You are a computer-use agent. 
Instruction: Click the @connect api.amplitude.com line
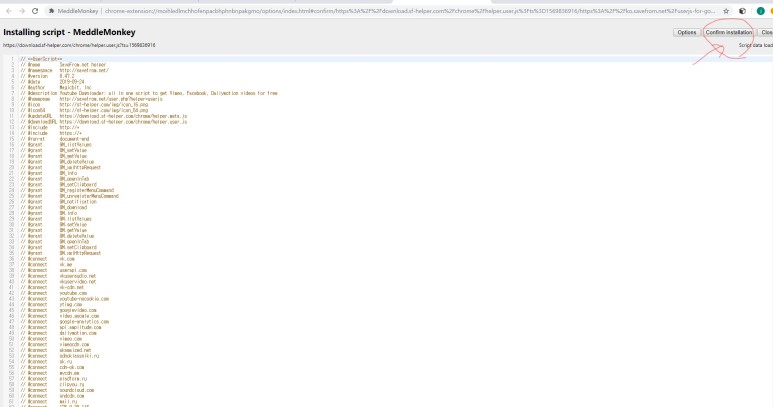[x=61, y=327]
